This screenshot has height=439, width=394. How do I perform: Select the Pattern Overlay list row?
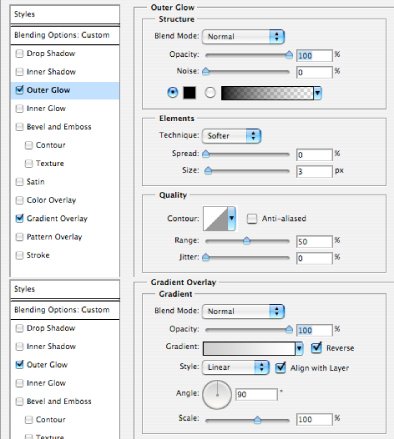coord(65,237)
